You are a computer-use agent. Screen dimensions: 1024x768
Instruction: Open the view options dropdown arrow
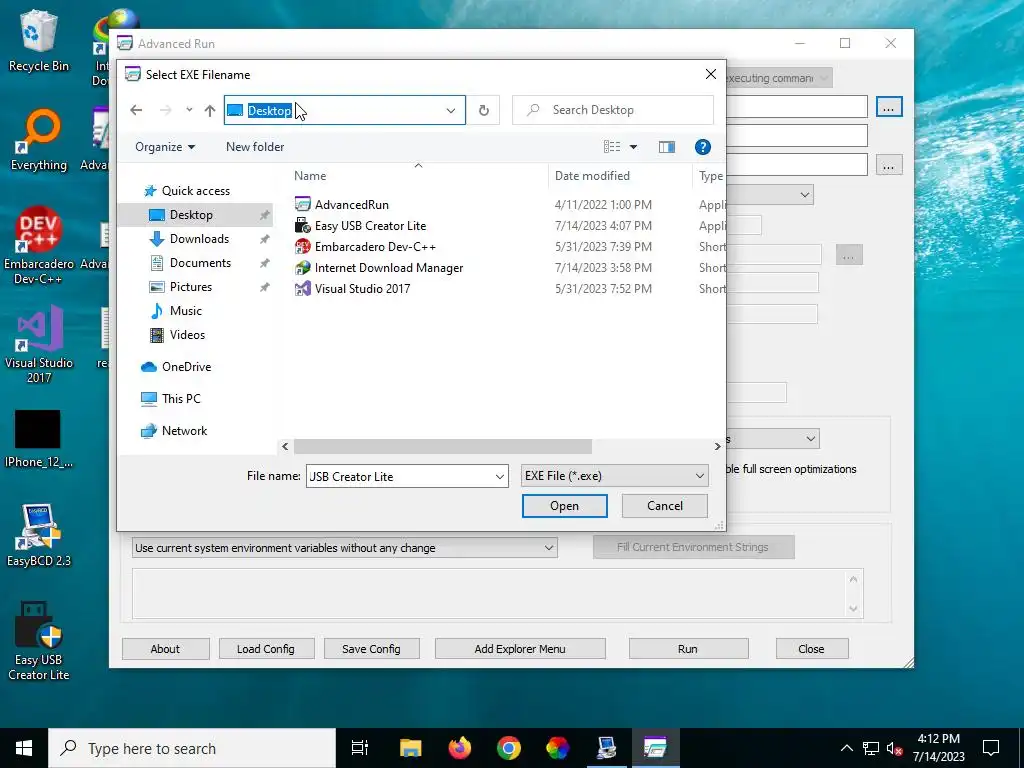[633, 147]
